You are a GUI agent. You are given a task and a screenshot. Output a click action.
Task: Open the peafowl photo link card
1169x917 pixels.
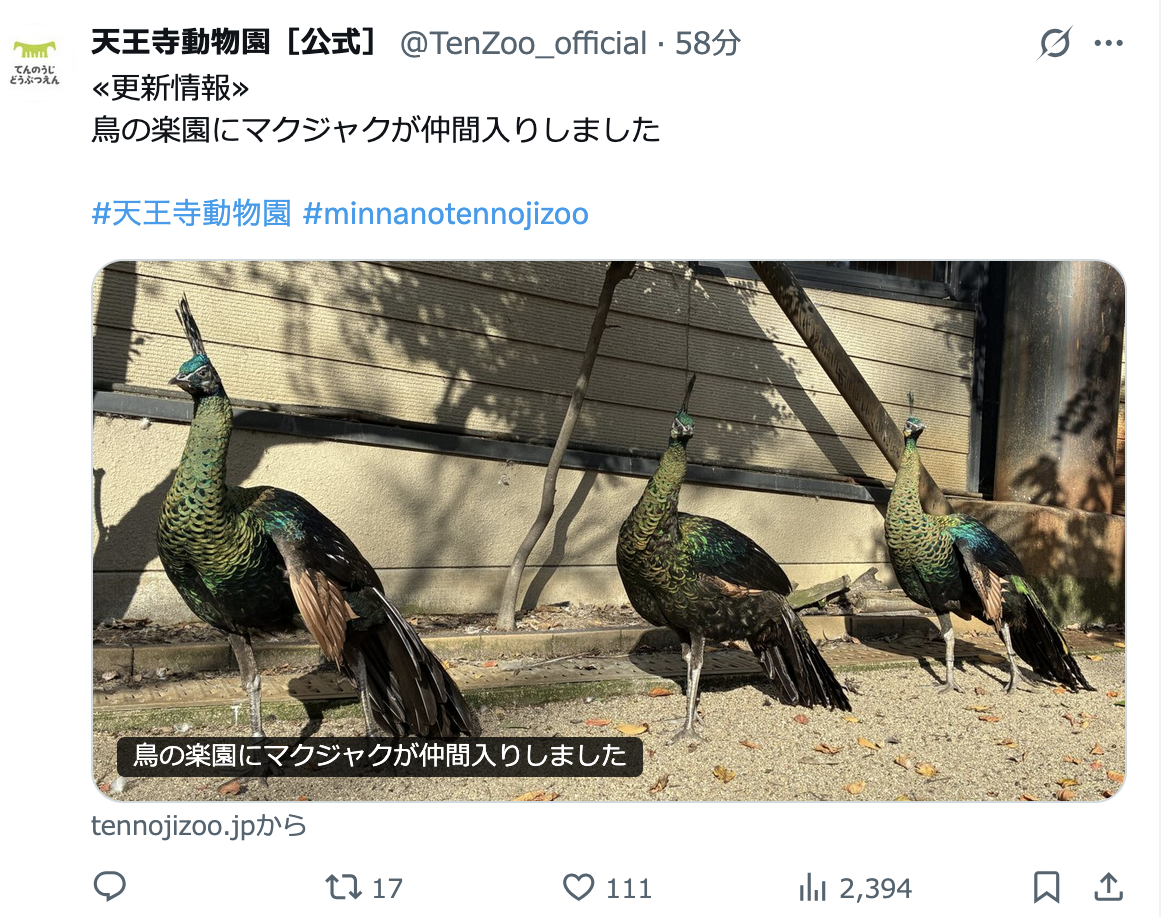click(608, 531)
